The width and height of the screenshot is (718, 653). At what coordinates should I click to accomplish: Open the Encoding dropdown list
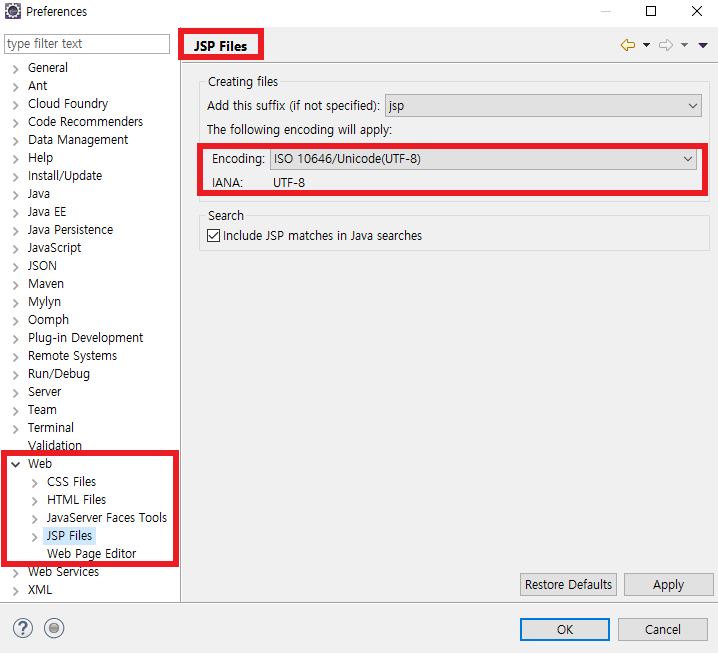pyautogui.click(x=483, y=159)
